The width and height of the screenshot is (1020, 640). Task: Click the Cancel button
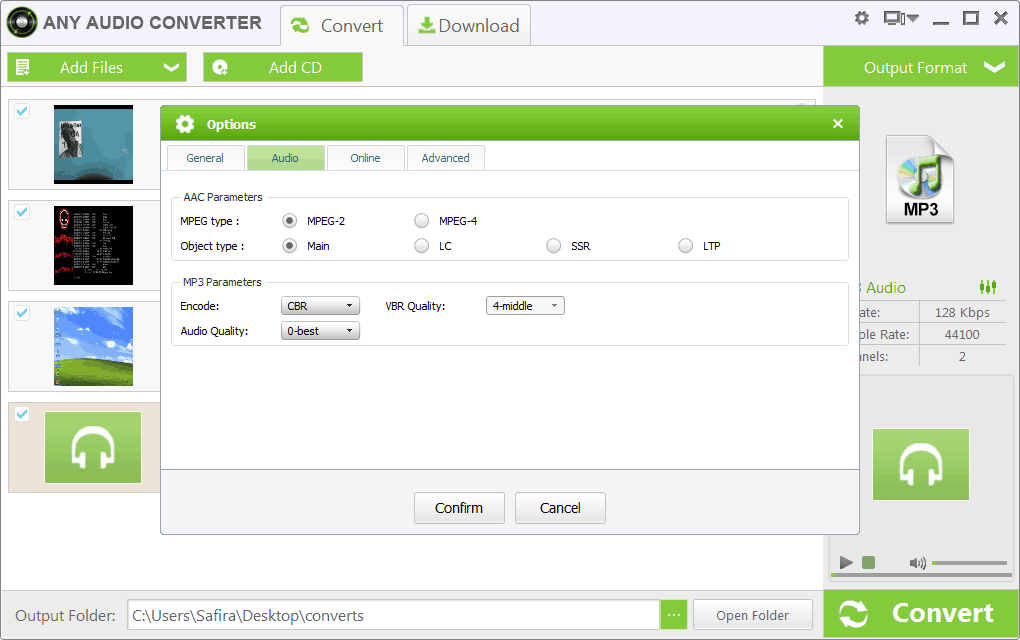[x=560, y=508]
